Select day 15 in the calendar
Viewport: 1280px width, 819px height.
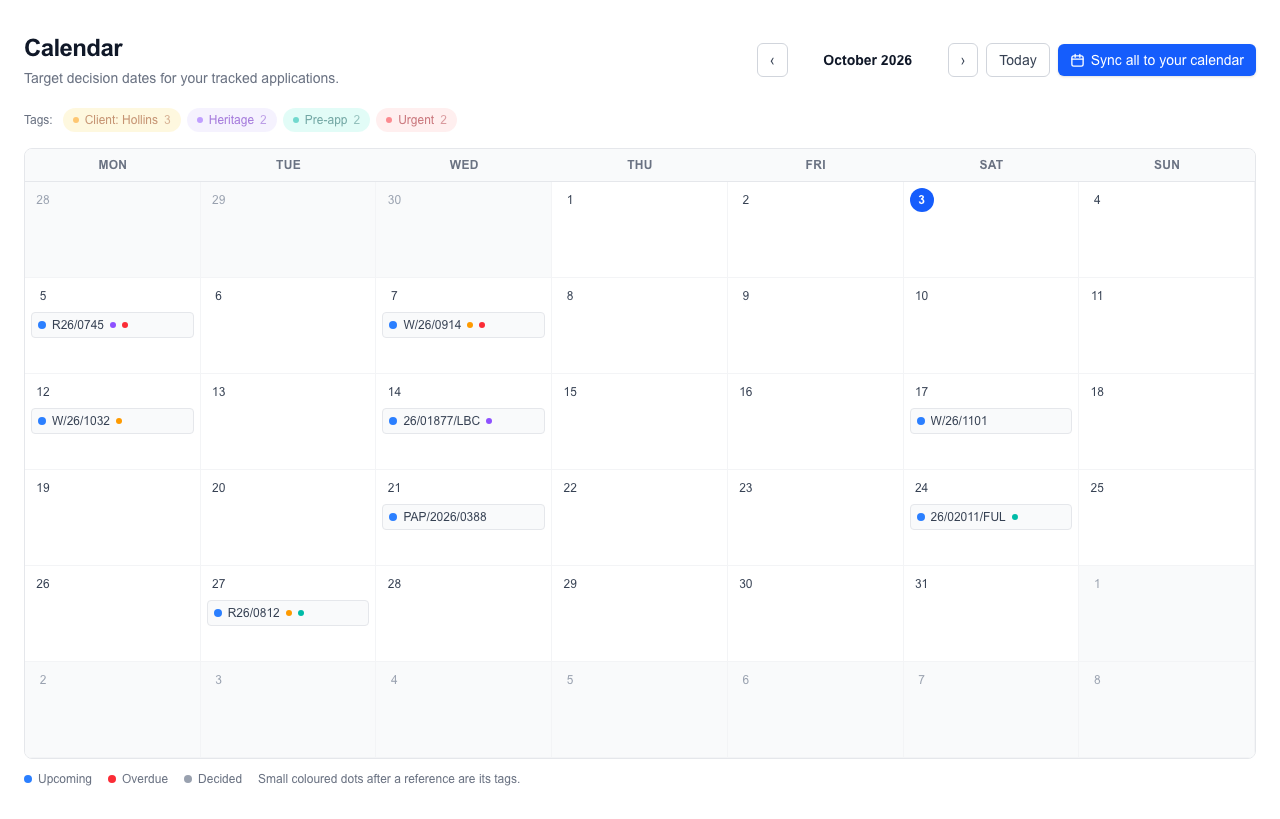[570, 392]
